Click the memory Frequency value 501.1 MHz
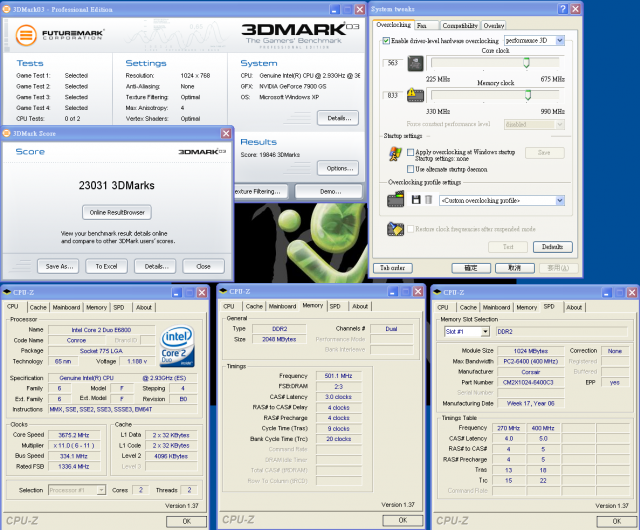The height and width of the screenshot is (530, 640). tap(338, 376)
